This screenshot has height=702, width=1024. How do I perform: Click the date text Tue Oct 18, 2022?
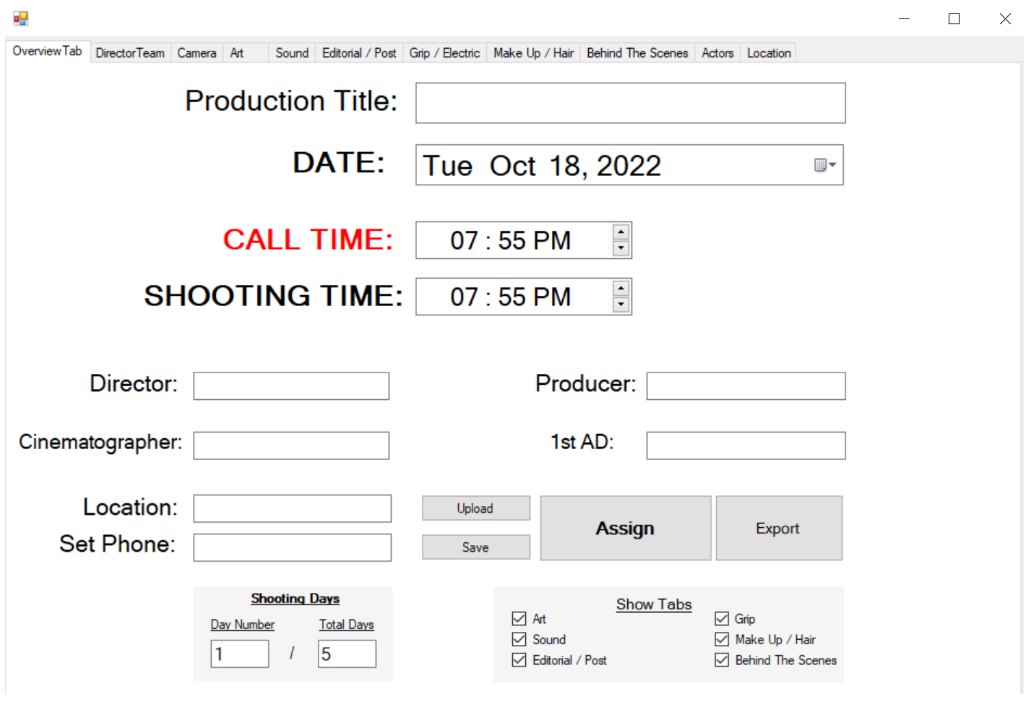(x=541, y=166)
